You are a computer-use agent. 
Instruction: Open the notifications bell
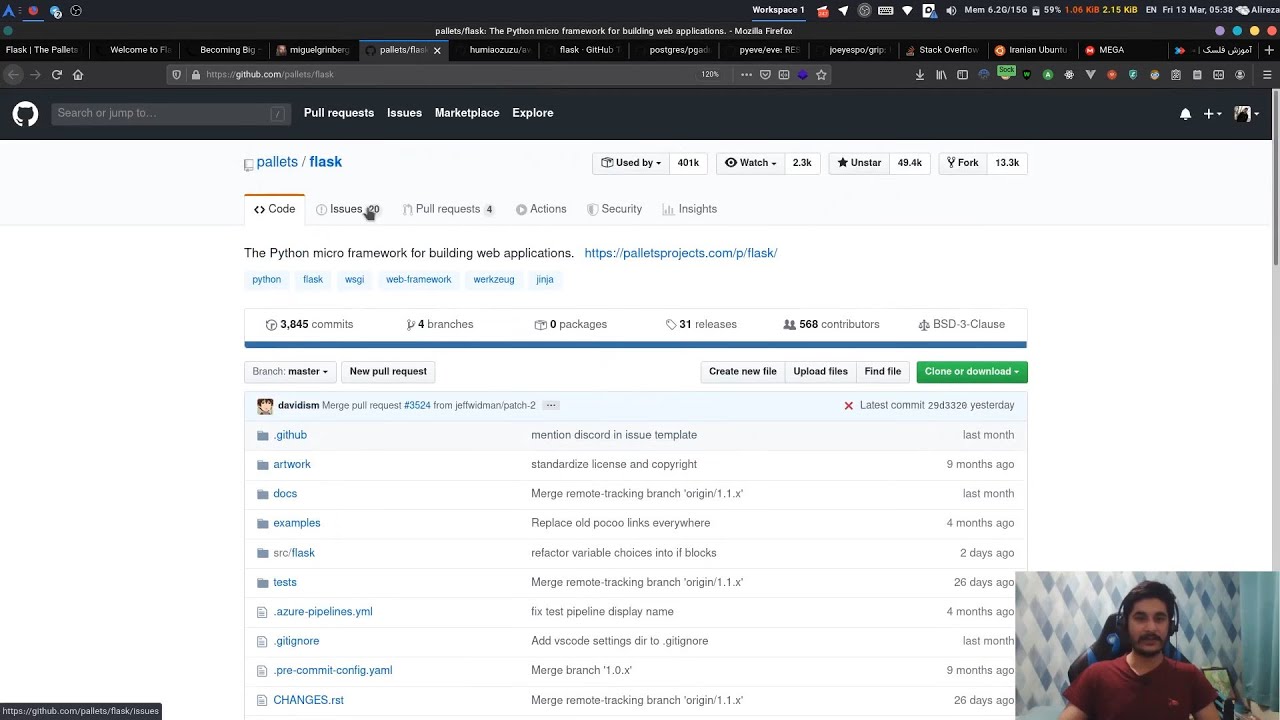point(1185,114)
